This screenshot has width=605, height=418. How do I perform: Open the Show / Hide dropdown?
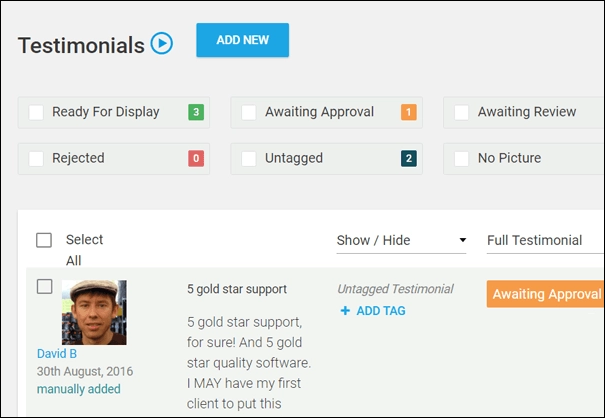coord(401,240)
